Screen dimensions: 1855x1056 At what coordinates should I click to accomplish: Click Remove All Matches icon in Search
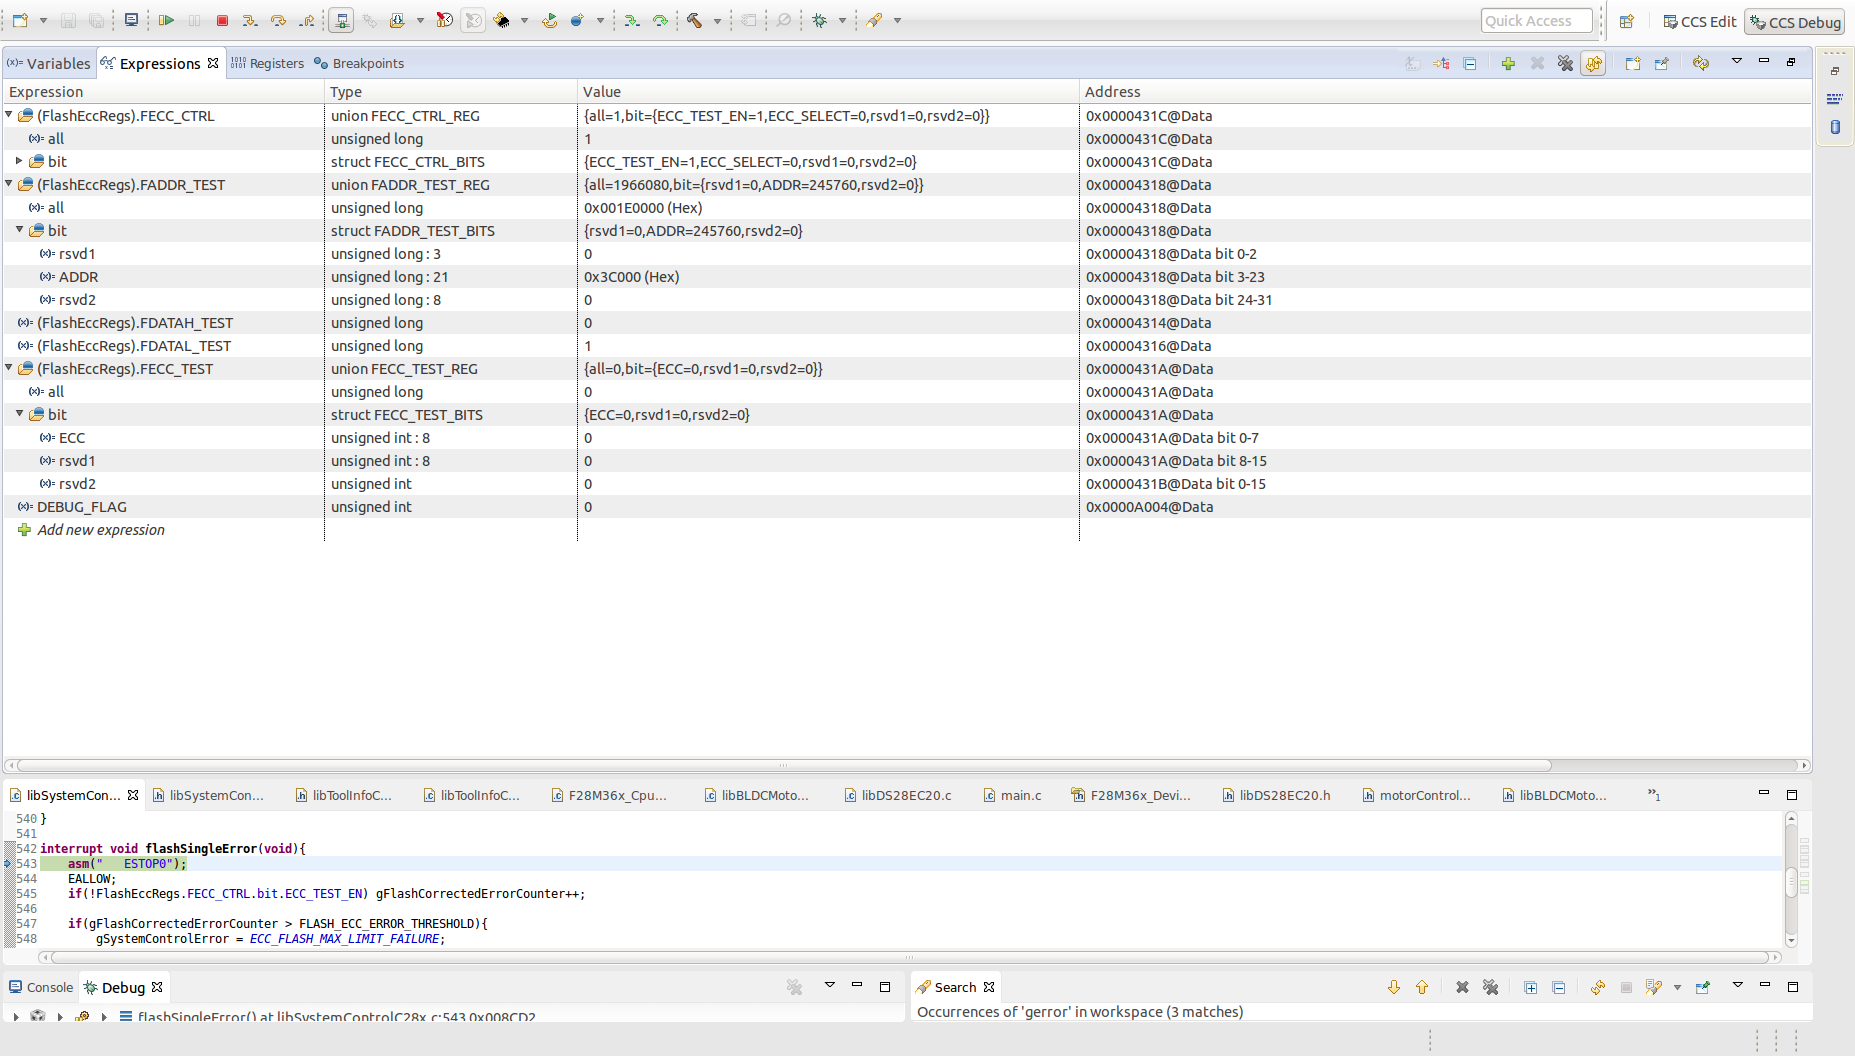pos(1490,987)
